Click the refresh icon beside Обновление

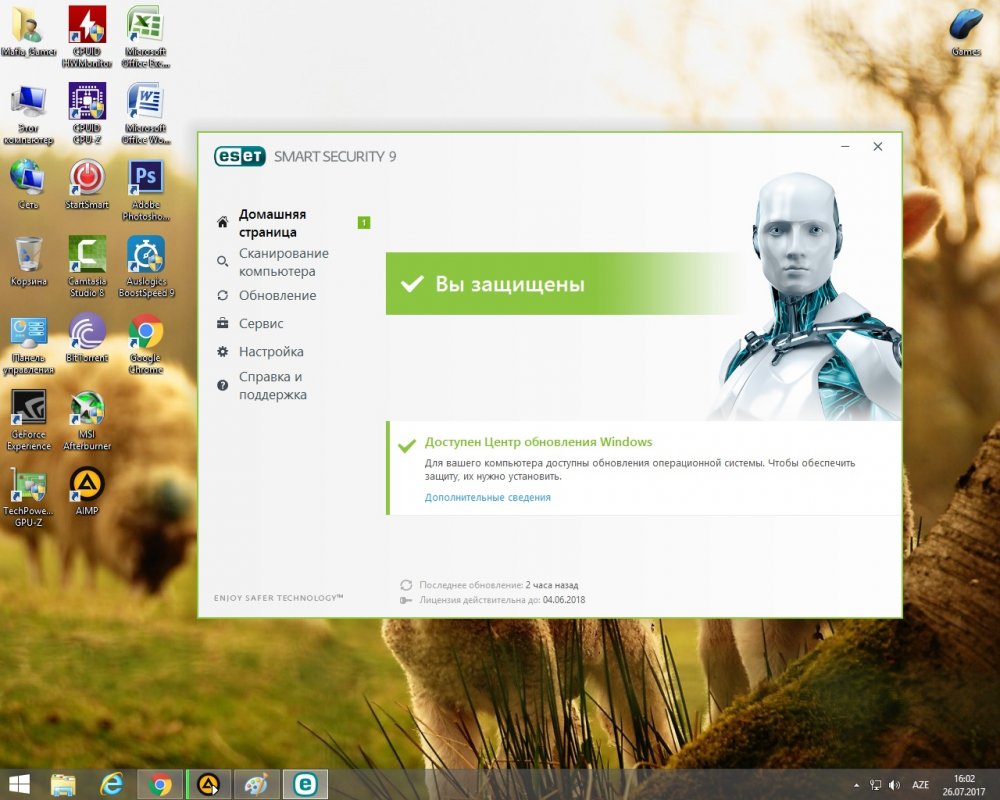coord(222,295)
